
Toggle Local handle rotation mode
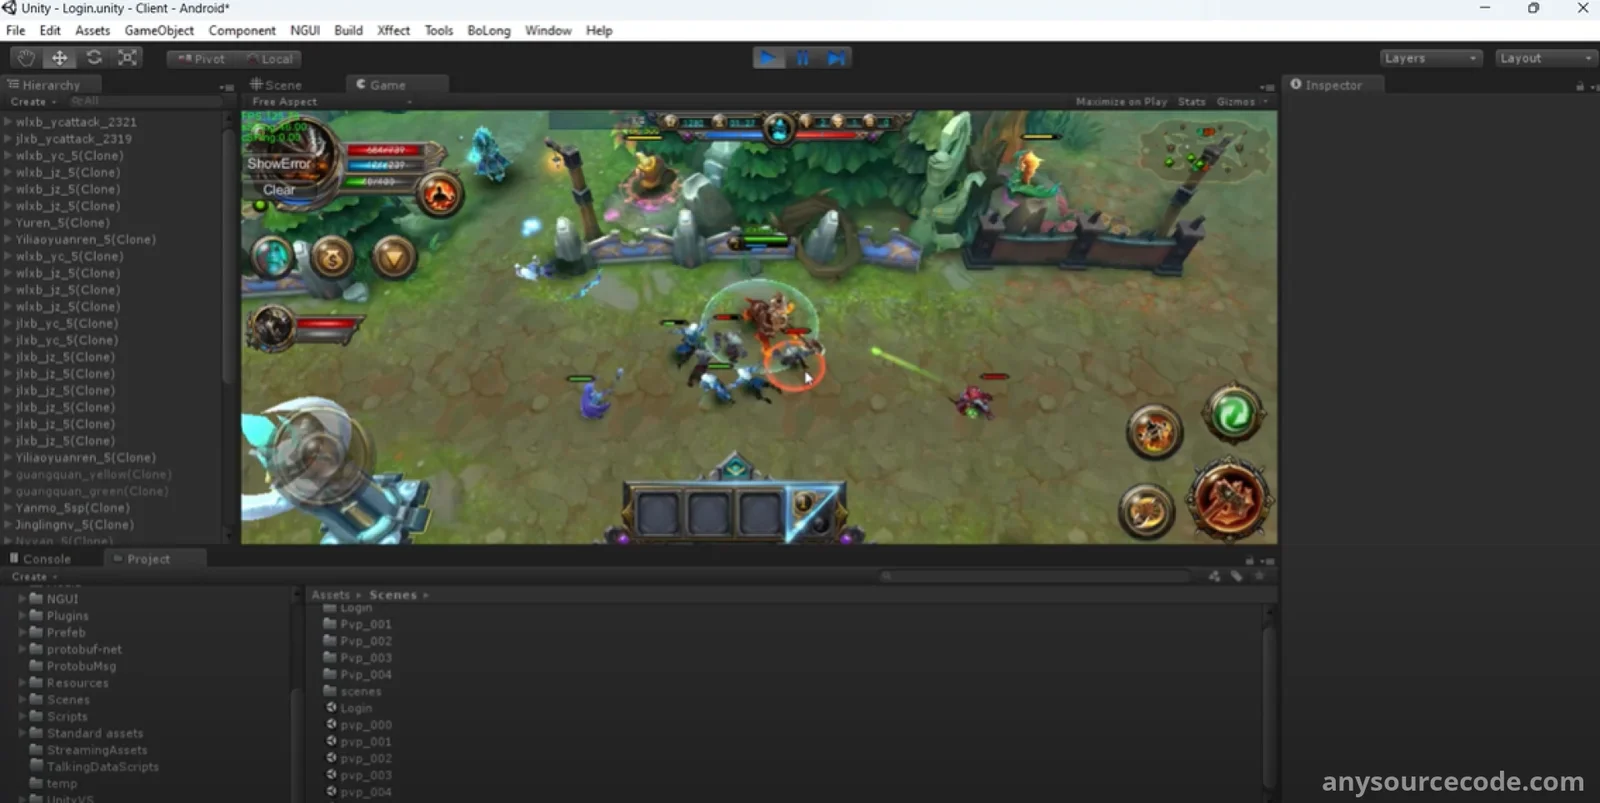click(x=270, y=59)
